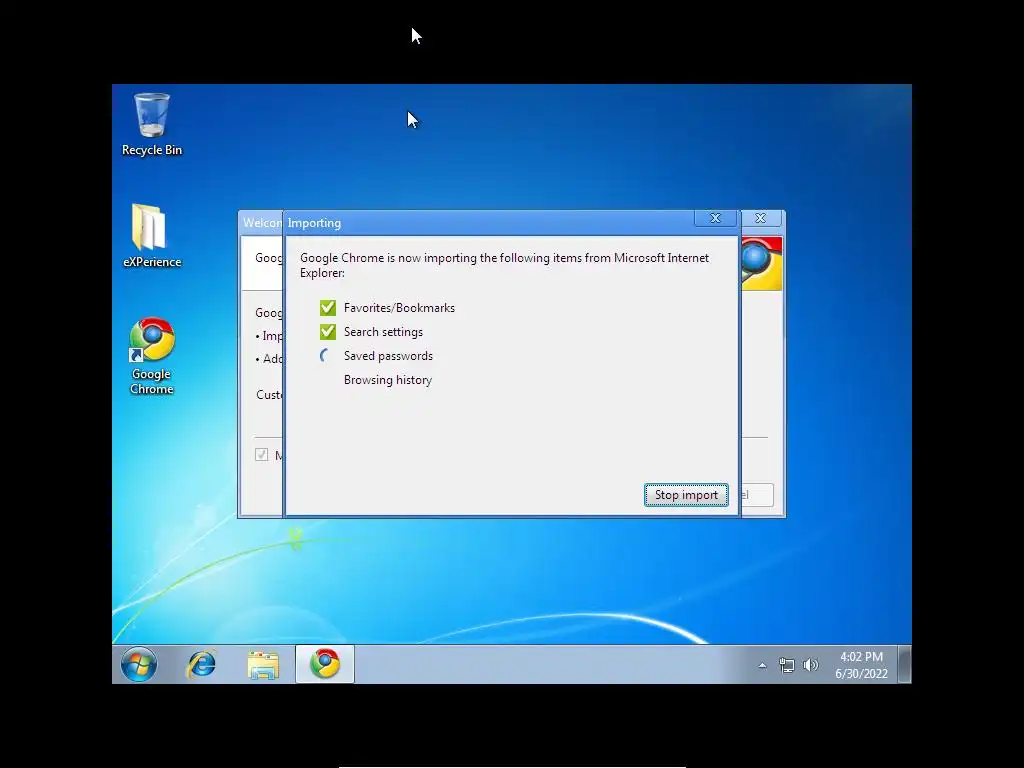Close the Welcome window behind the dialog
The height and width of the screenshot is (768, 1024).
point(761,218)
